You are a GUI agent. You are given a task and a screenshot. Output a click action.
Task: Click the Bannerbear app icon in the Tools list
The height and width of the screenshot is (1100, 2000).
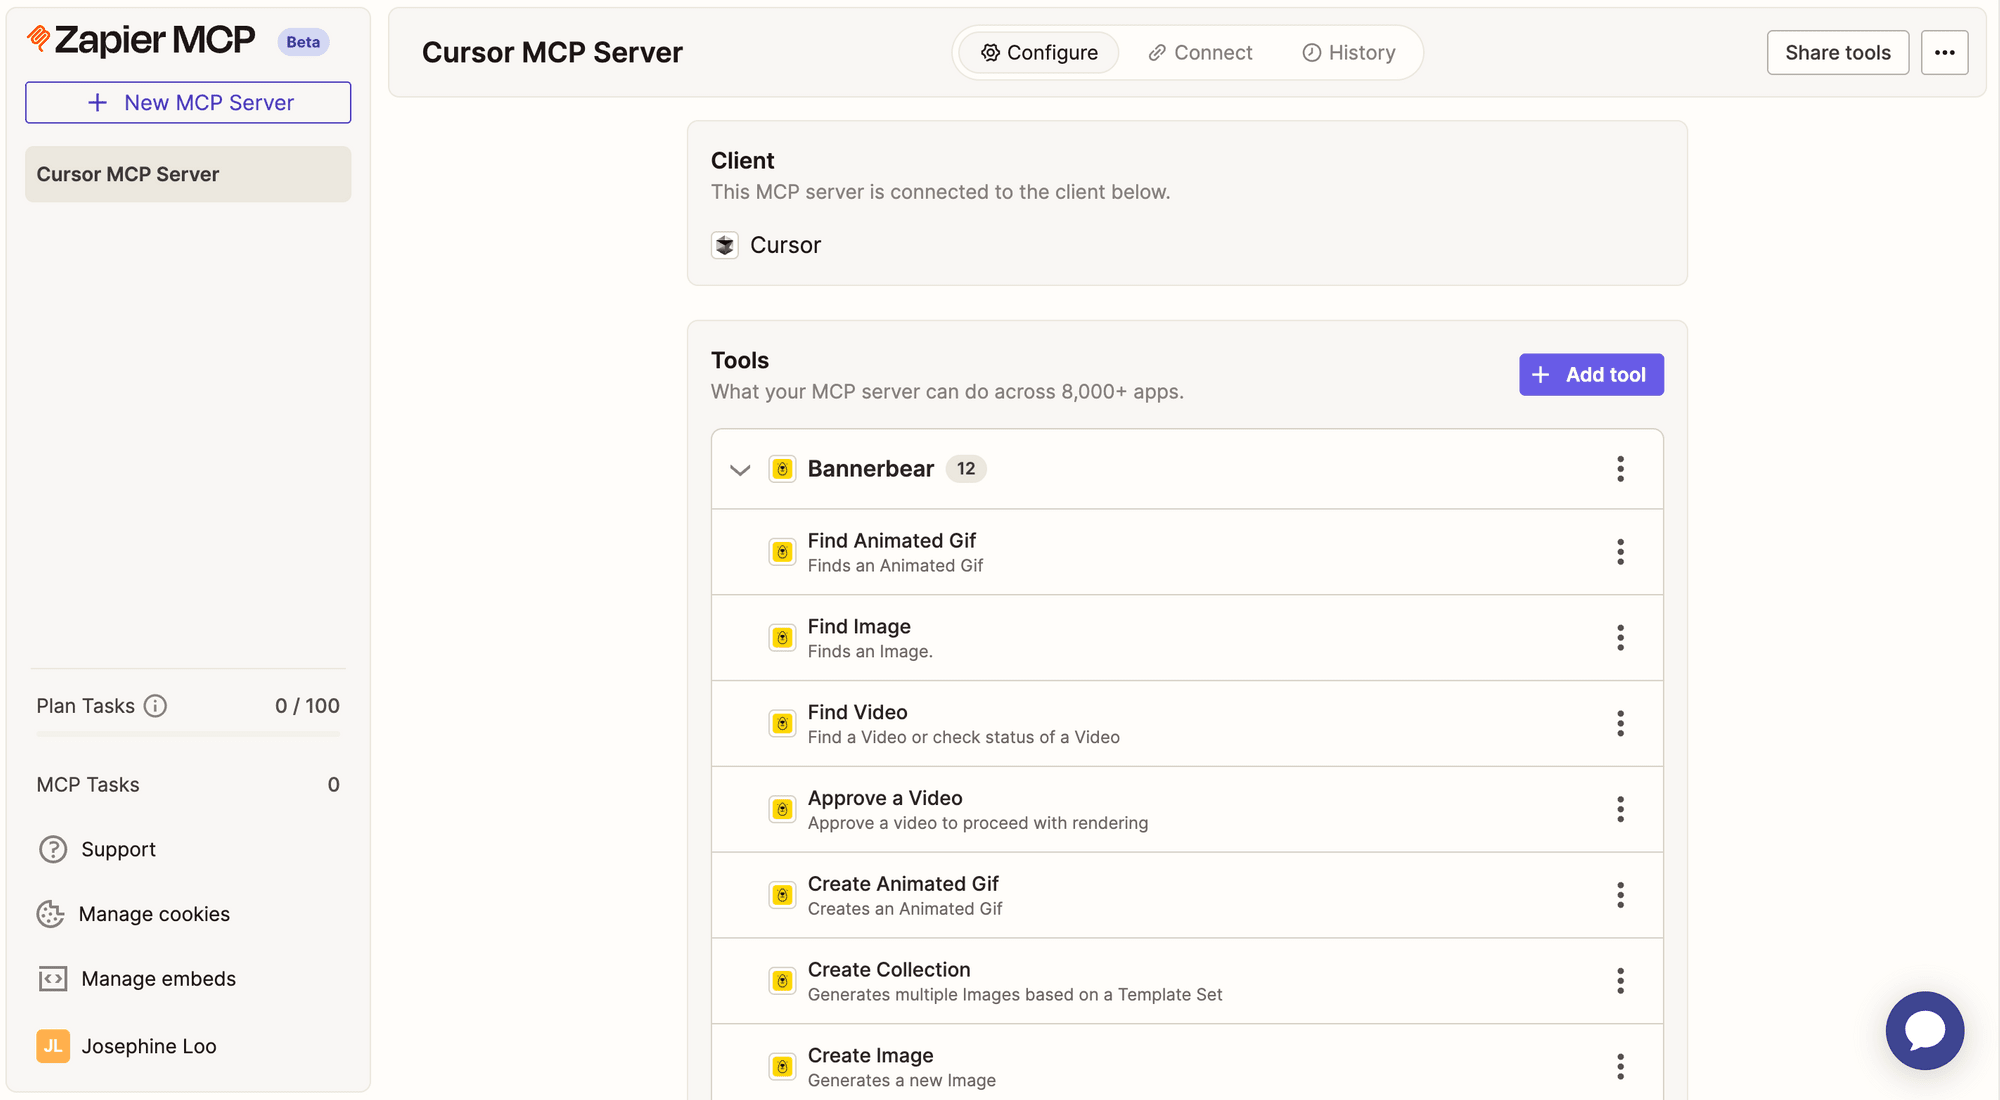pyautogui.click(x=782, y=468)
